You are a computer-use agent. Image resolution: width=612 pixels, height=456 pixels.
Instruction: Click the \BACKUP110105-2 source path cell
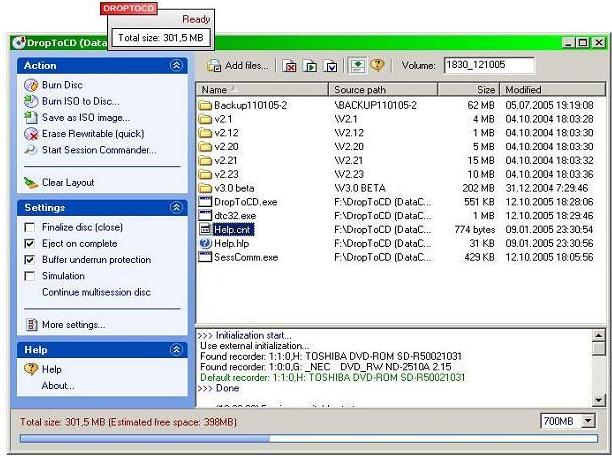click(x=375, y=105)
